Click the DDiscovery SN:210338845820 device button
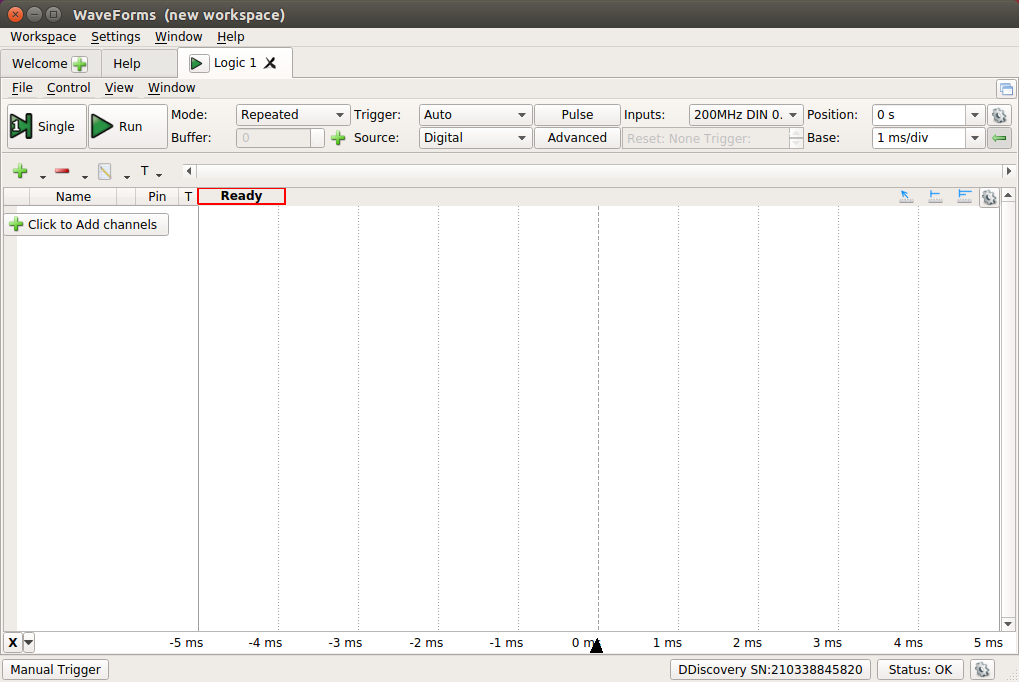1019x682 pixels. click(x=770, y=670)
